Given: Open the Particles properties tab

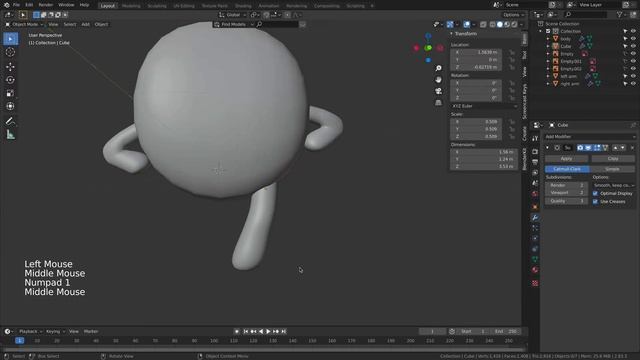Looking at the screenshot, I should coord(535,228).
